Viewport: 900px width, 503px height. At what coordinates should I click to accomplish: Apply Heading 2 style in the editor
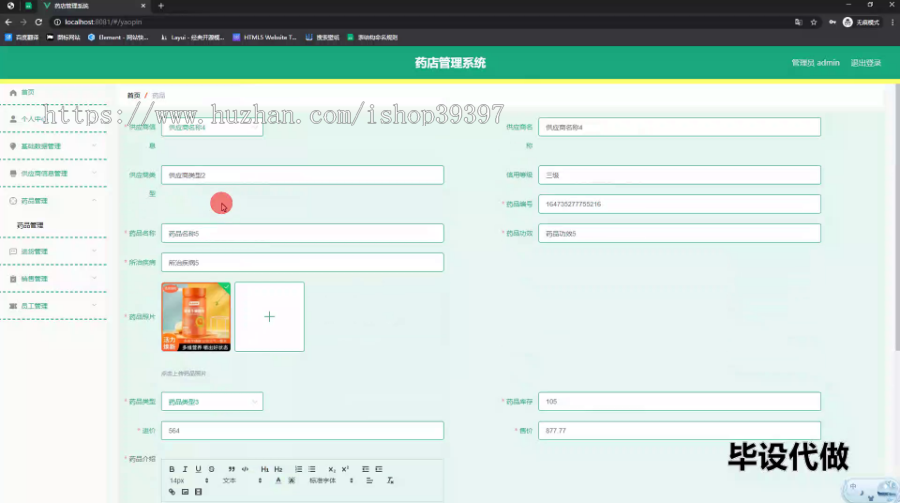pos(278,469)
